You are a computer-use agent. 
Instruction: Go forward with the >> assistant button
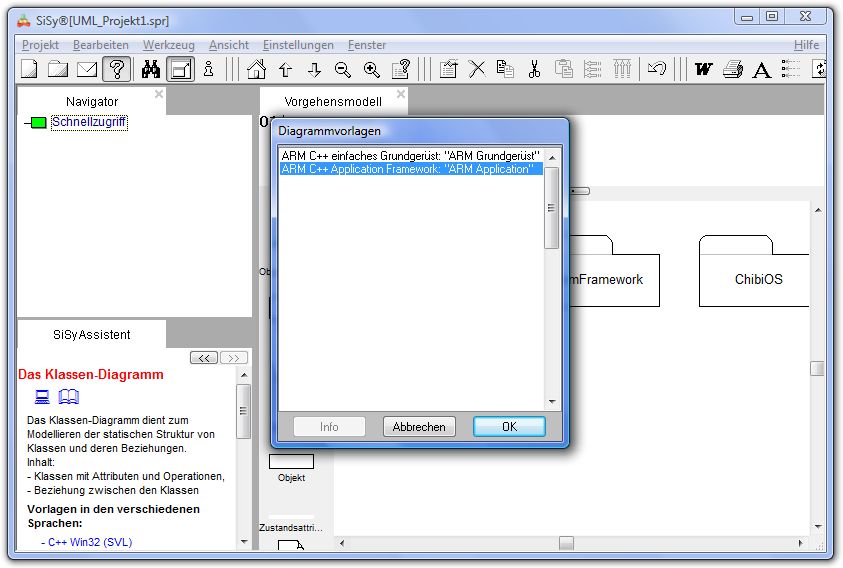[x=234, y=358]
